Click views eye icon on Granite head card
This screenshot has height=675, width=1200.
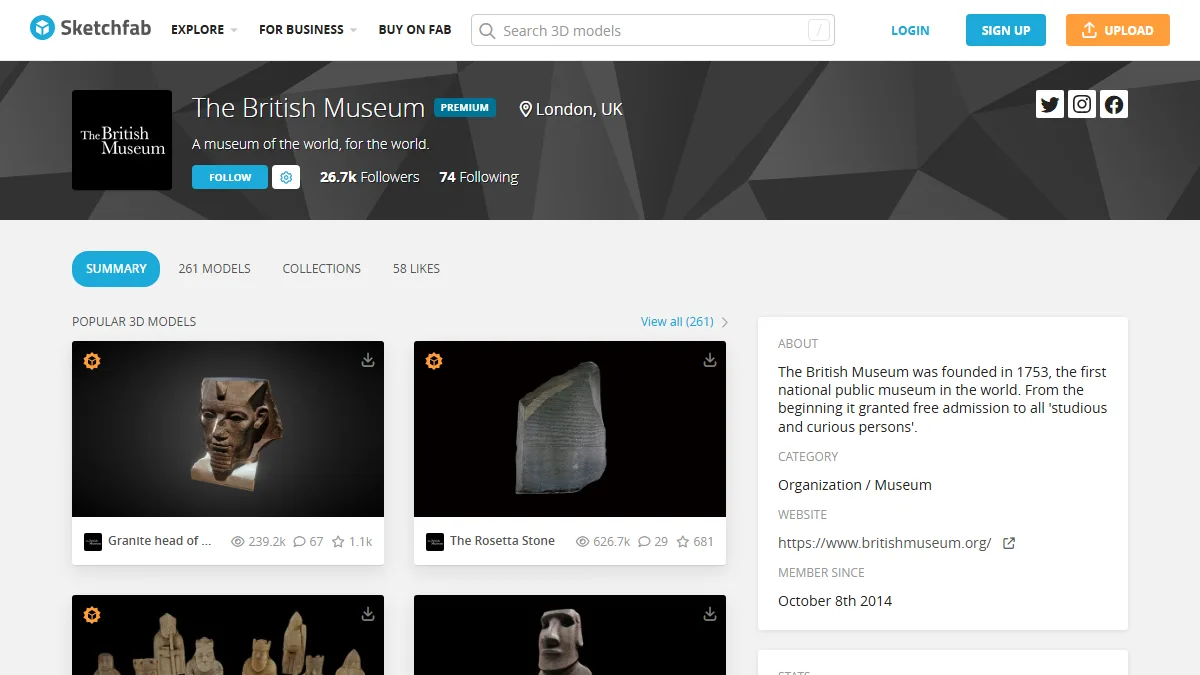(238, 541)
